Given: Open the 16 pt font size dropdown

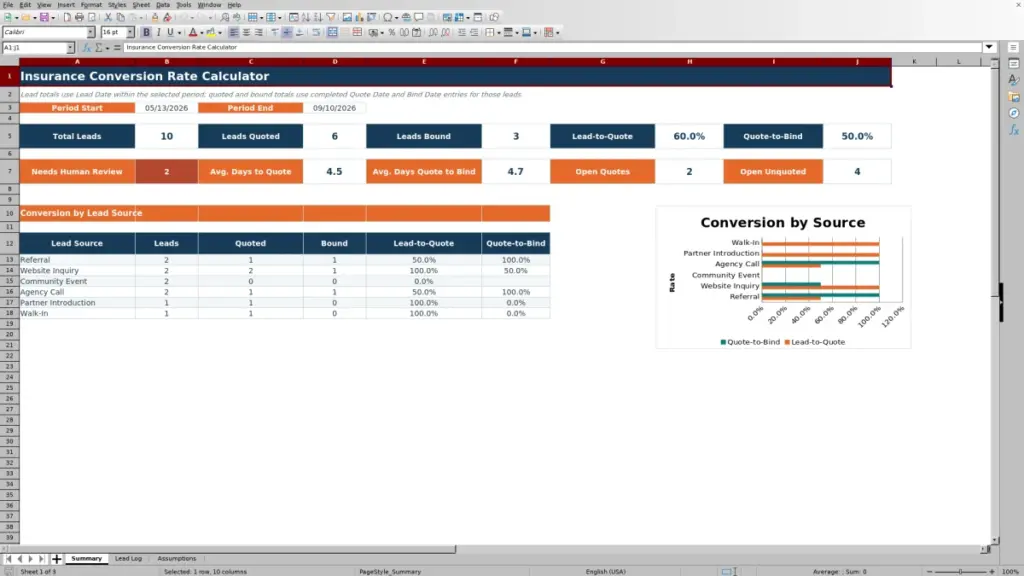Looking at the screenshot, I should (x=130, y=32).
